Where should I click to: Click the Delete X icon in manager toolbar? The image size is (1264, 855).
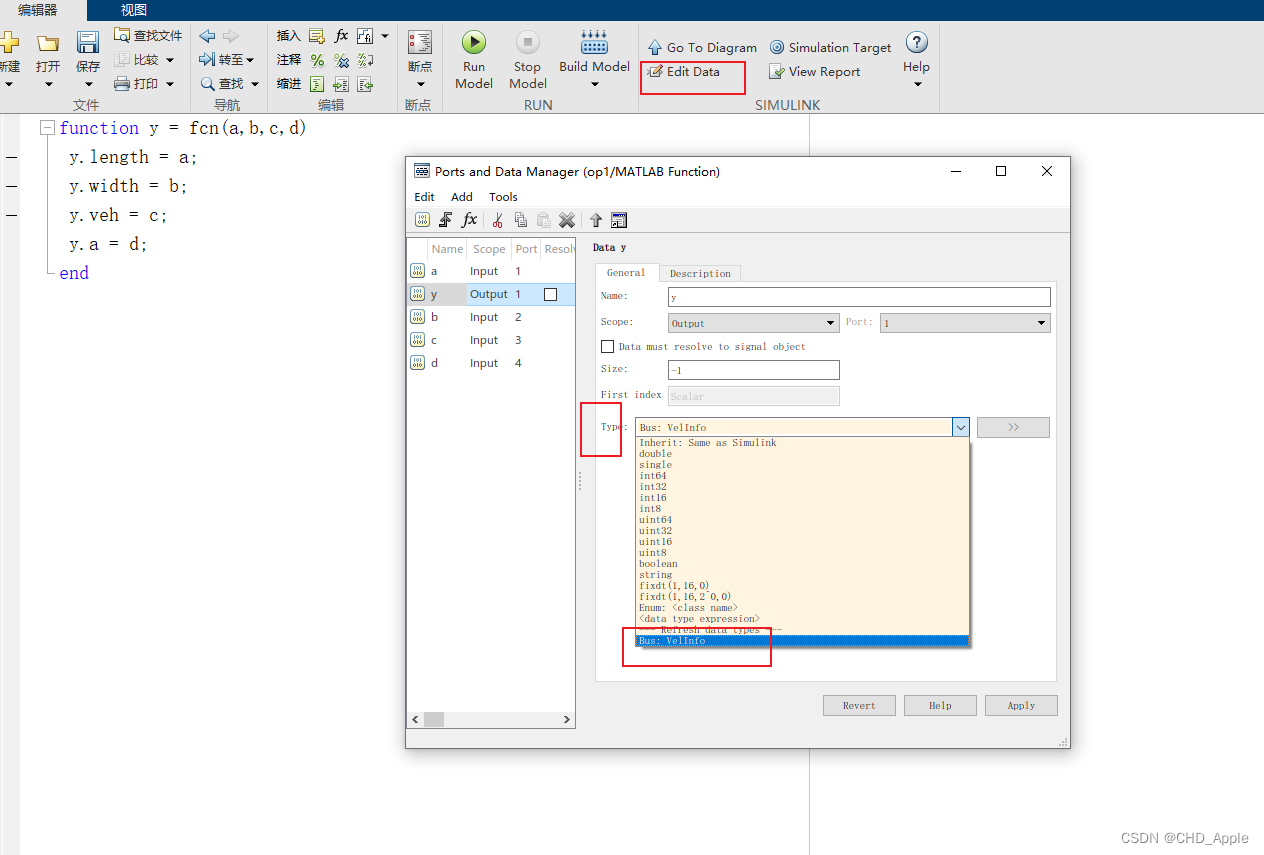tap(567, 220)
